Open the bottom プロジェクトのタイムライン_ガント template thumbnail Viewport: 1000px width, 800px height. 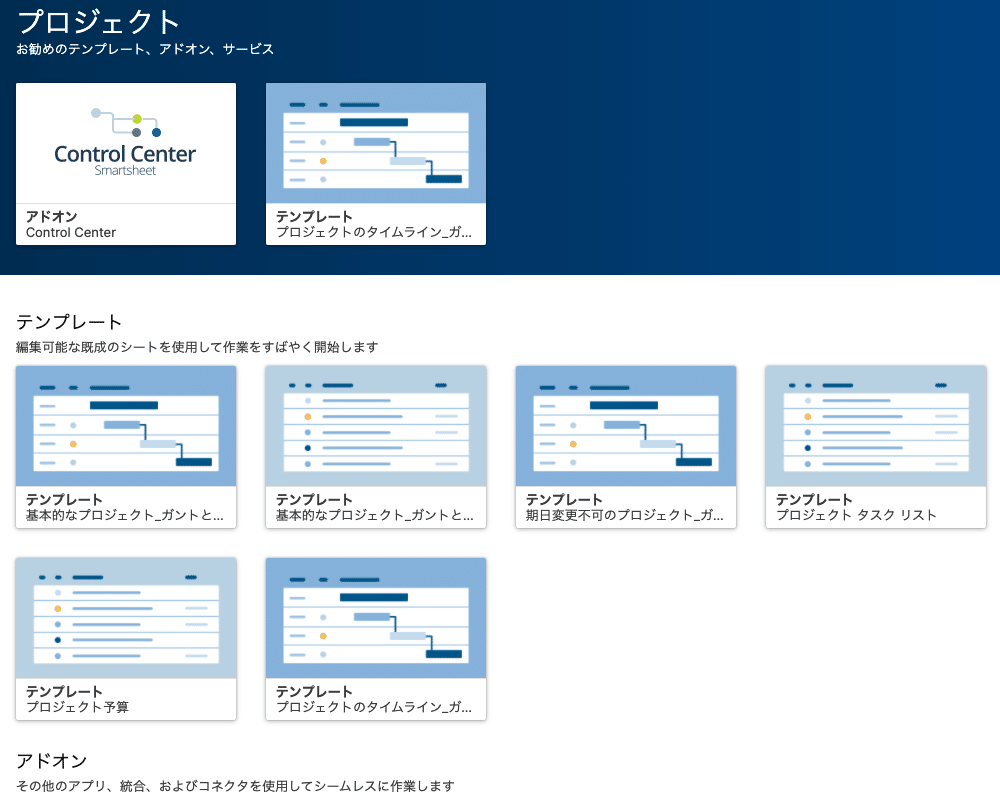375,619
